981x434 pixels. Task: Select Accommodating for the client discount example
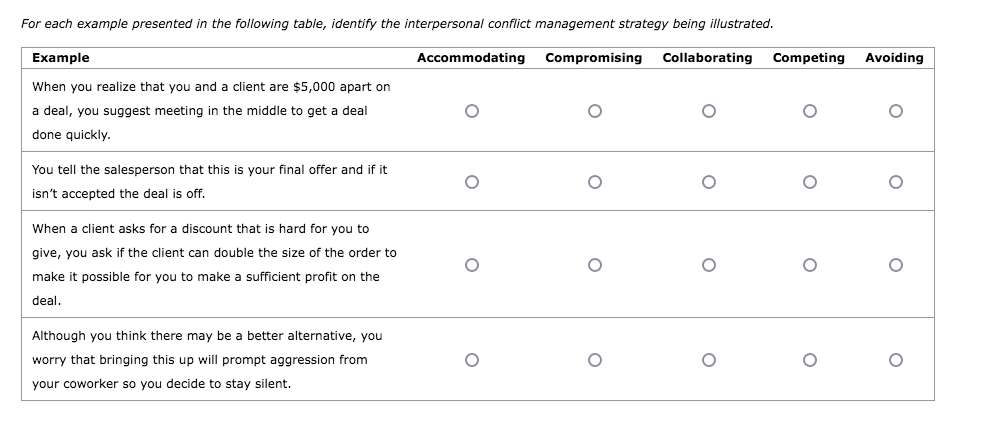(x=471, y=265)
